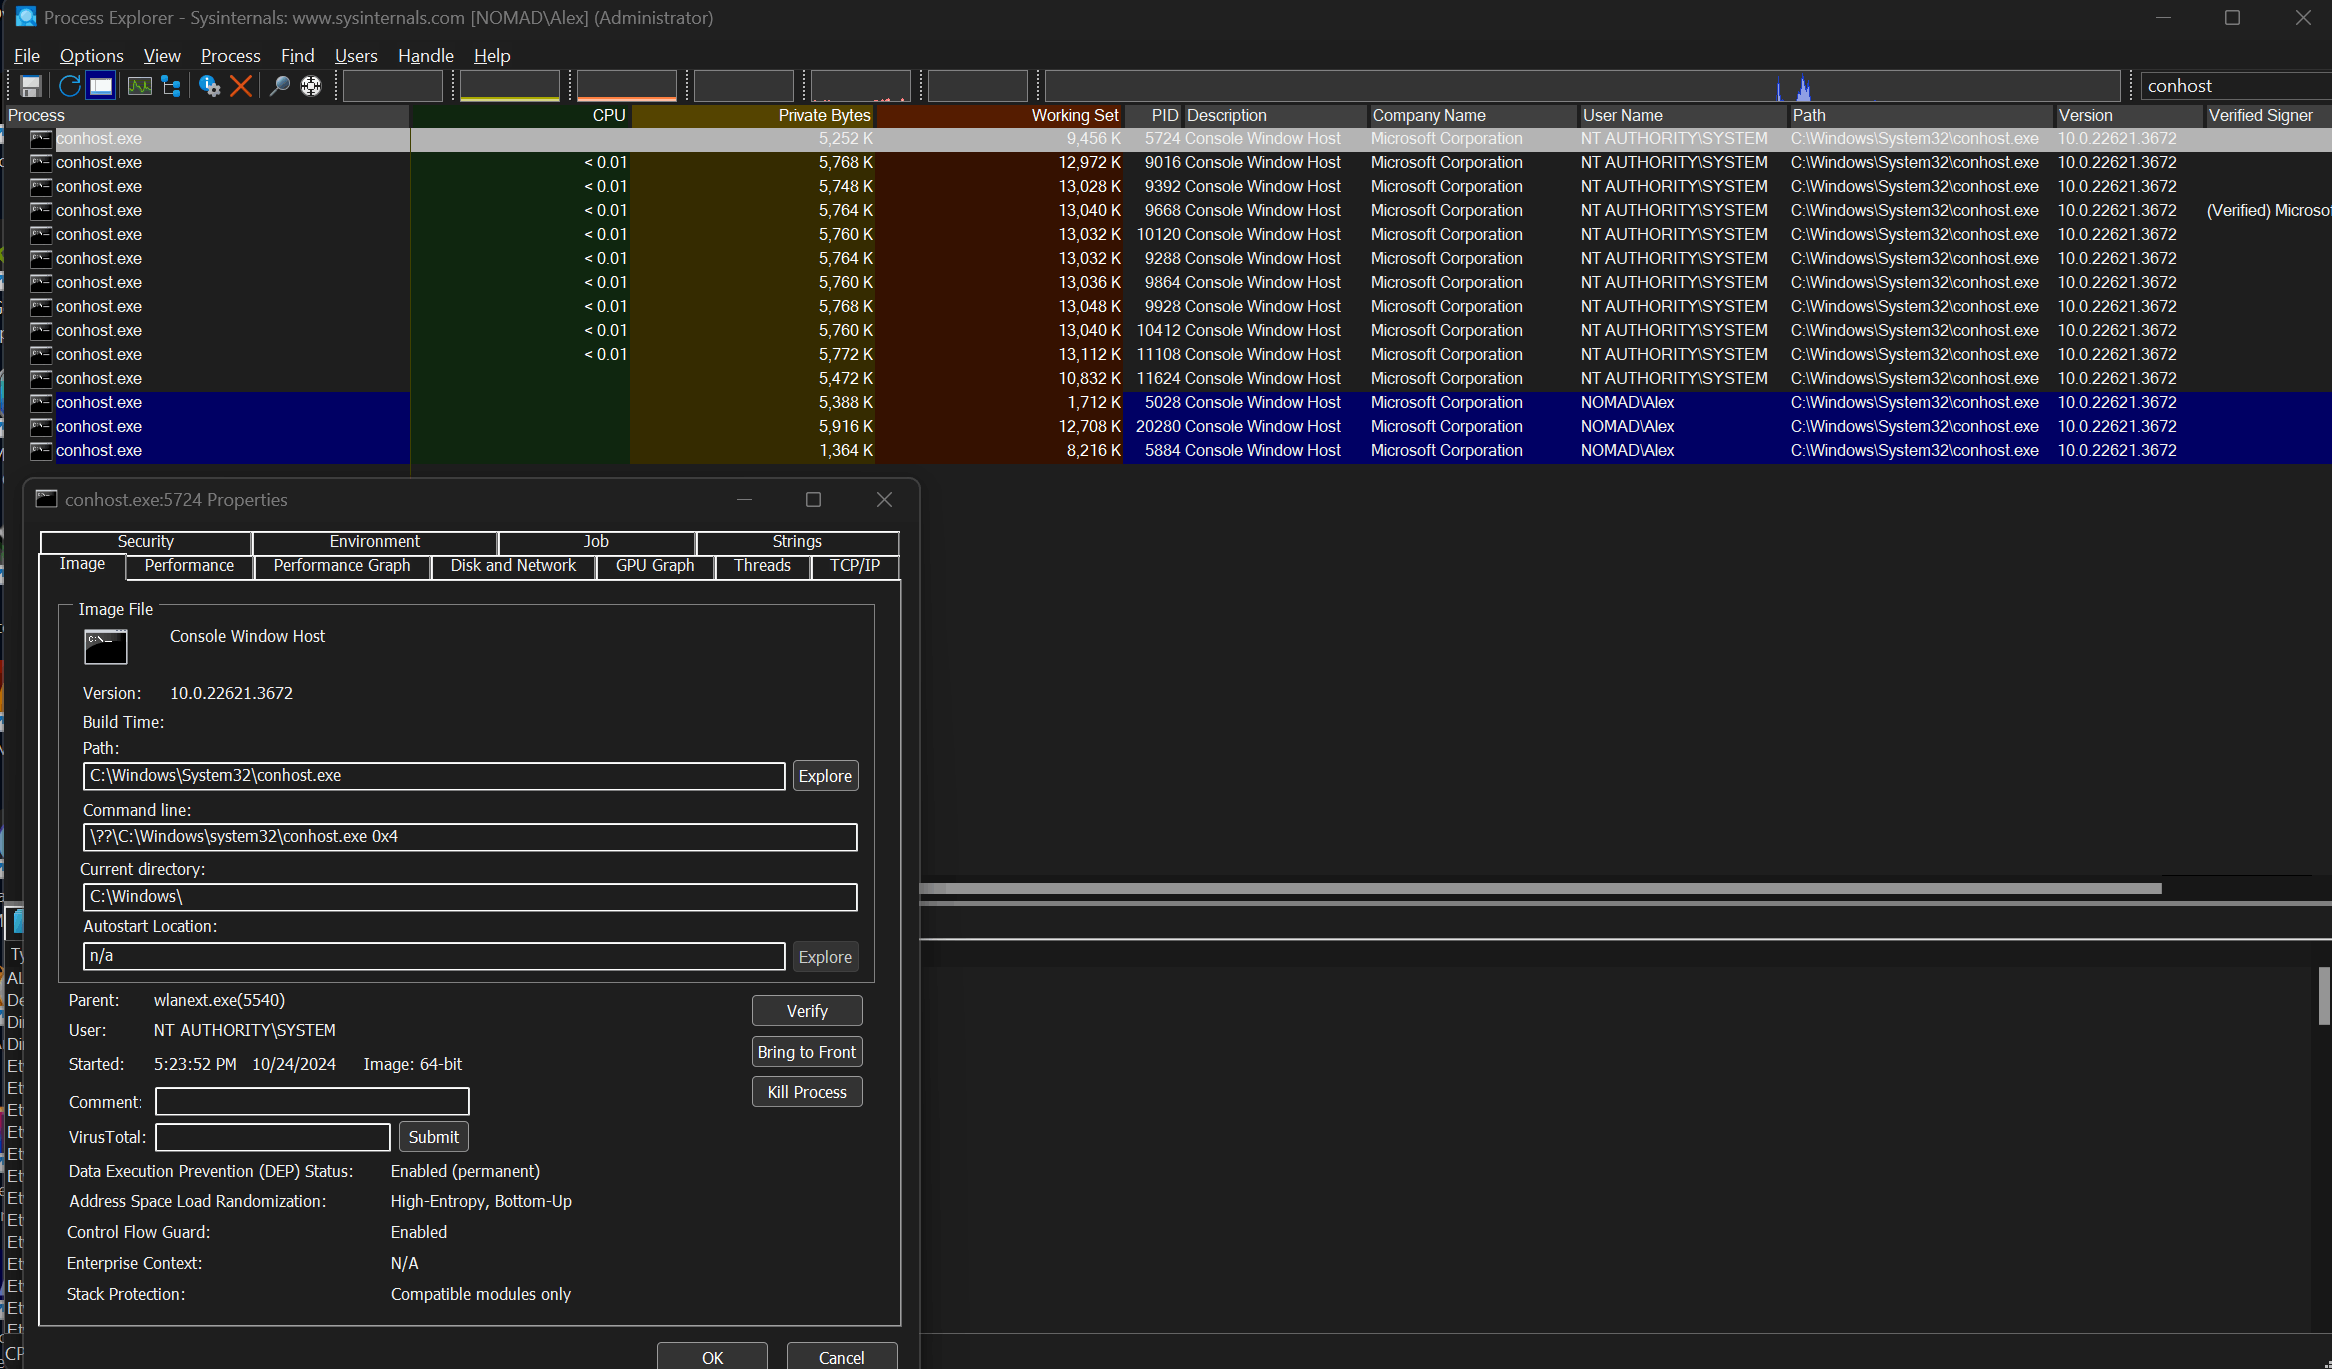The height and width of the screenshot is (1369, 2332).
Task: Toggle the Show Lower Pane toolbar button
Action: click(101, 86)
